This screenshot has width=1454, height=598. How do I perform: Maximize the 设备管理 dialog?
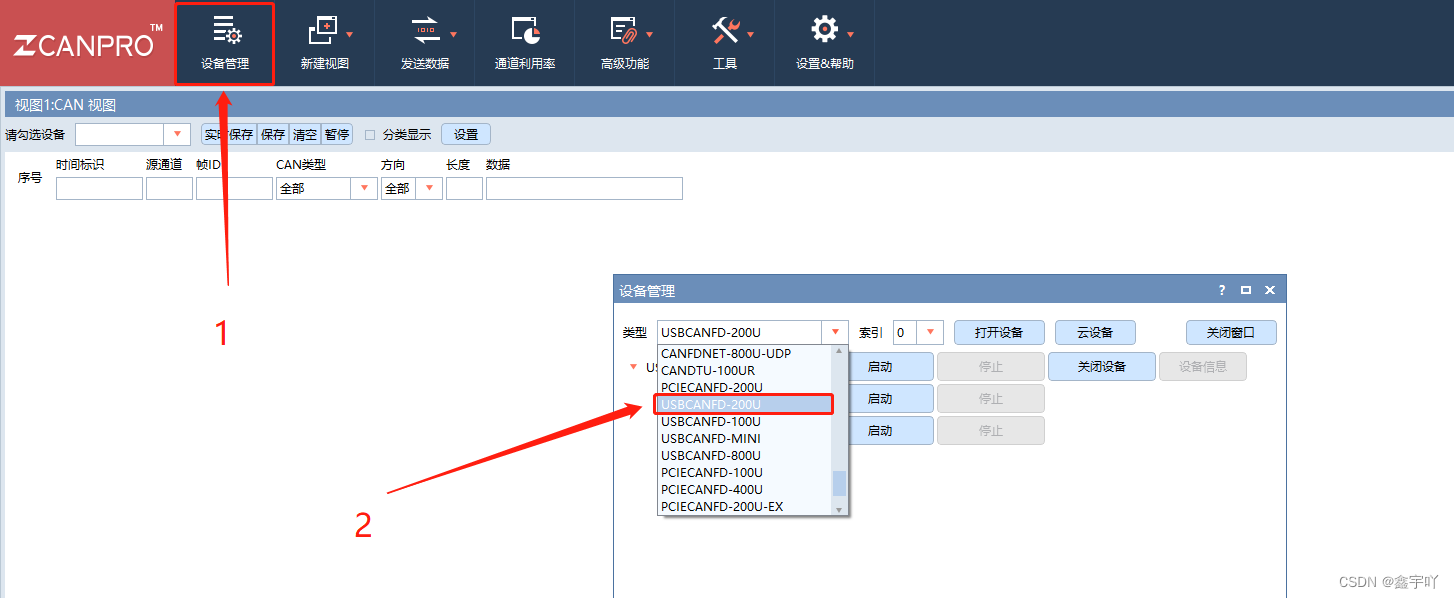(x=1246, y=290)
